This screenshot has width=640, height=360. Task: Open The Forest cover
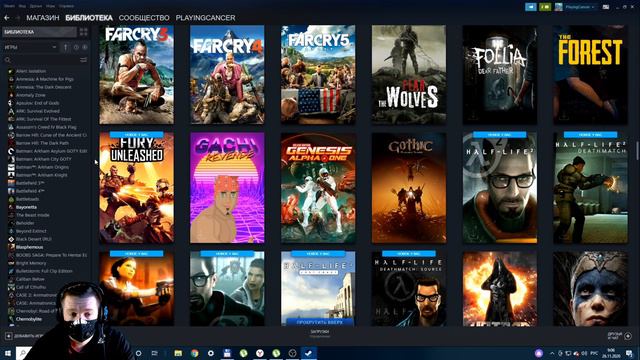[x=590, y=75]
